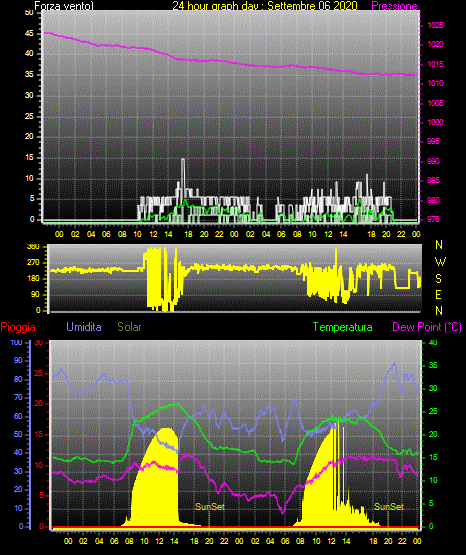Click the second SunSet marker label
The height and width of the screenshot is (555, 466).
pyautogui.click(x=389, y=507)
